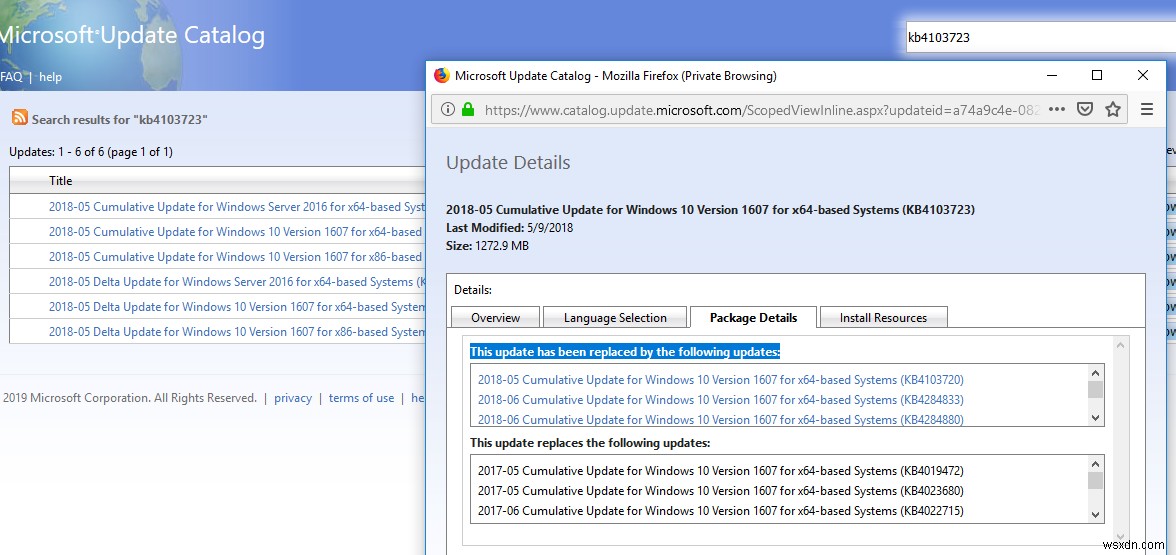Click the FAQ link in catalog header

[11, 76]
